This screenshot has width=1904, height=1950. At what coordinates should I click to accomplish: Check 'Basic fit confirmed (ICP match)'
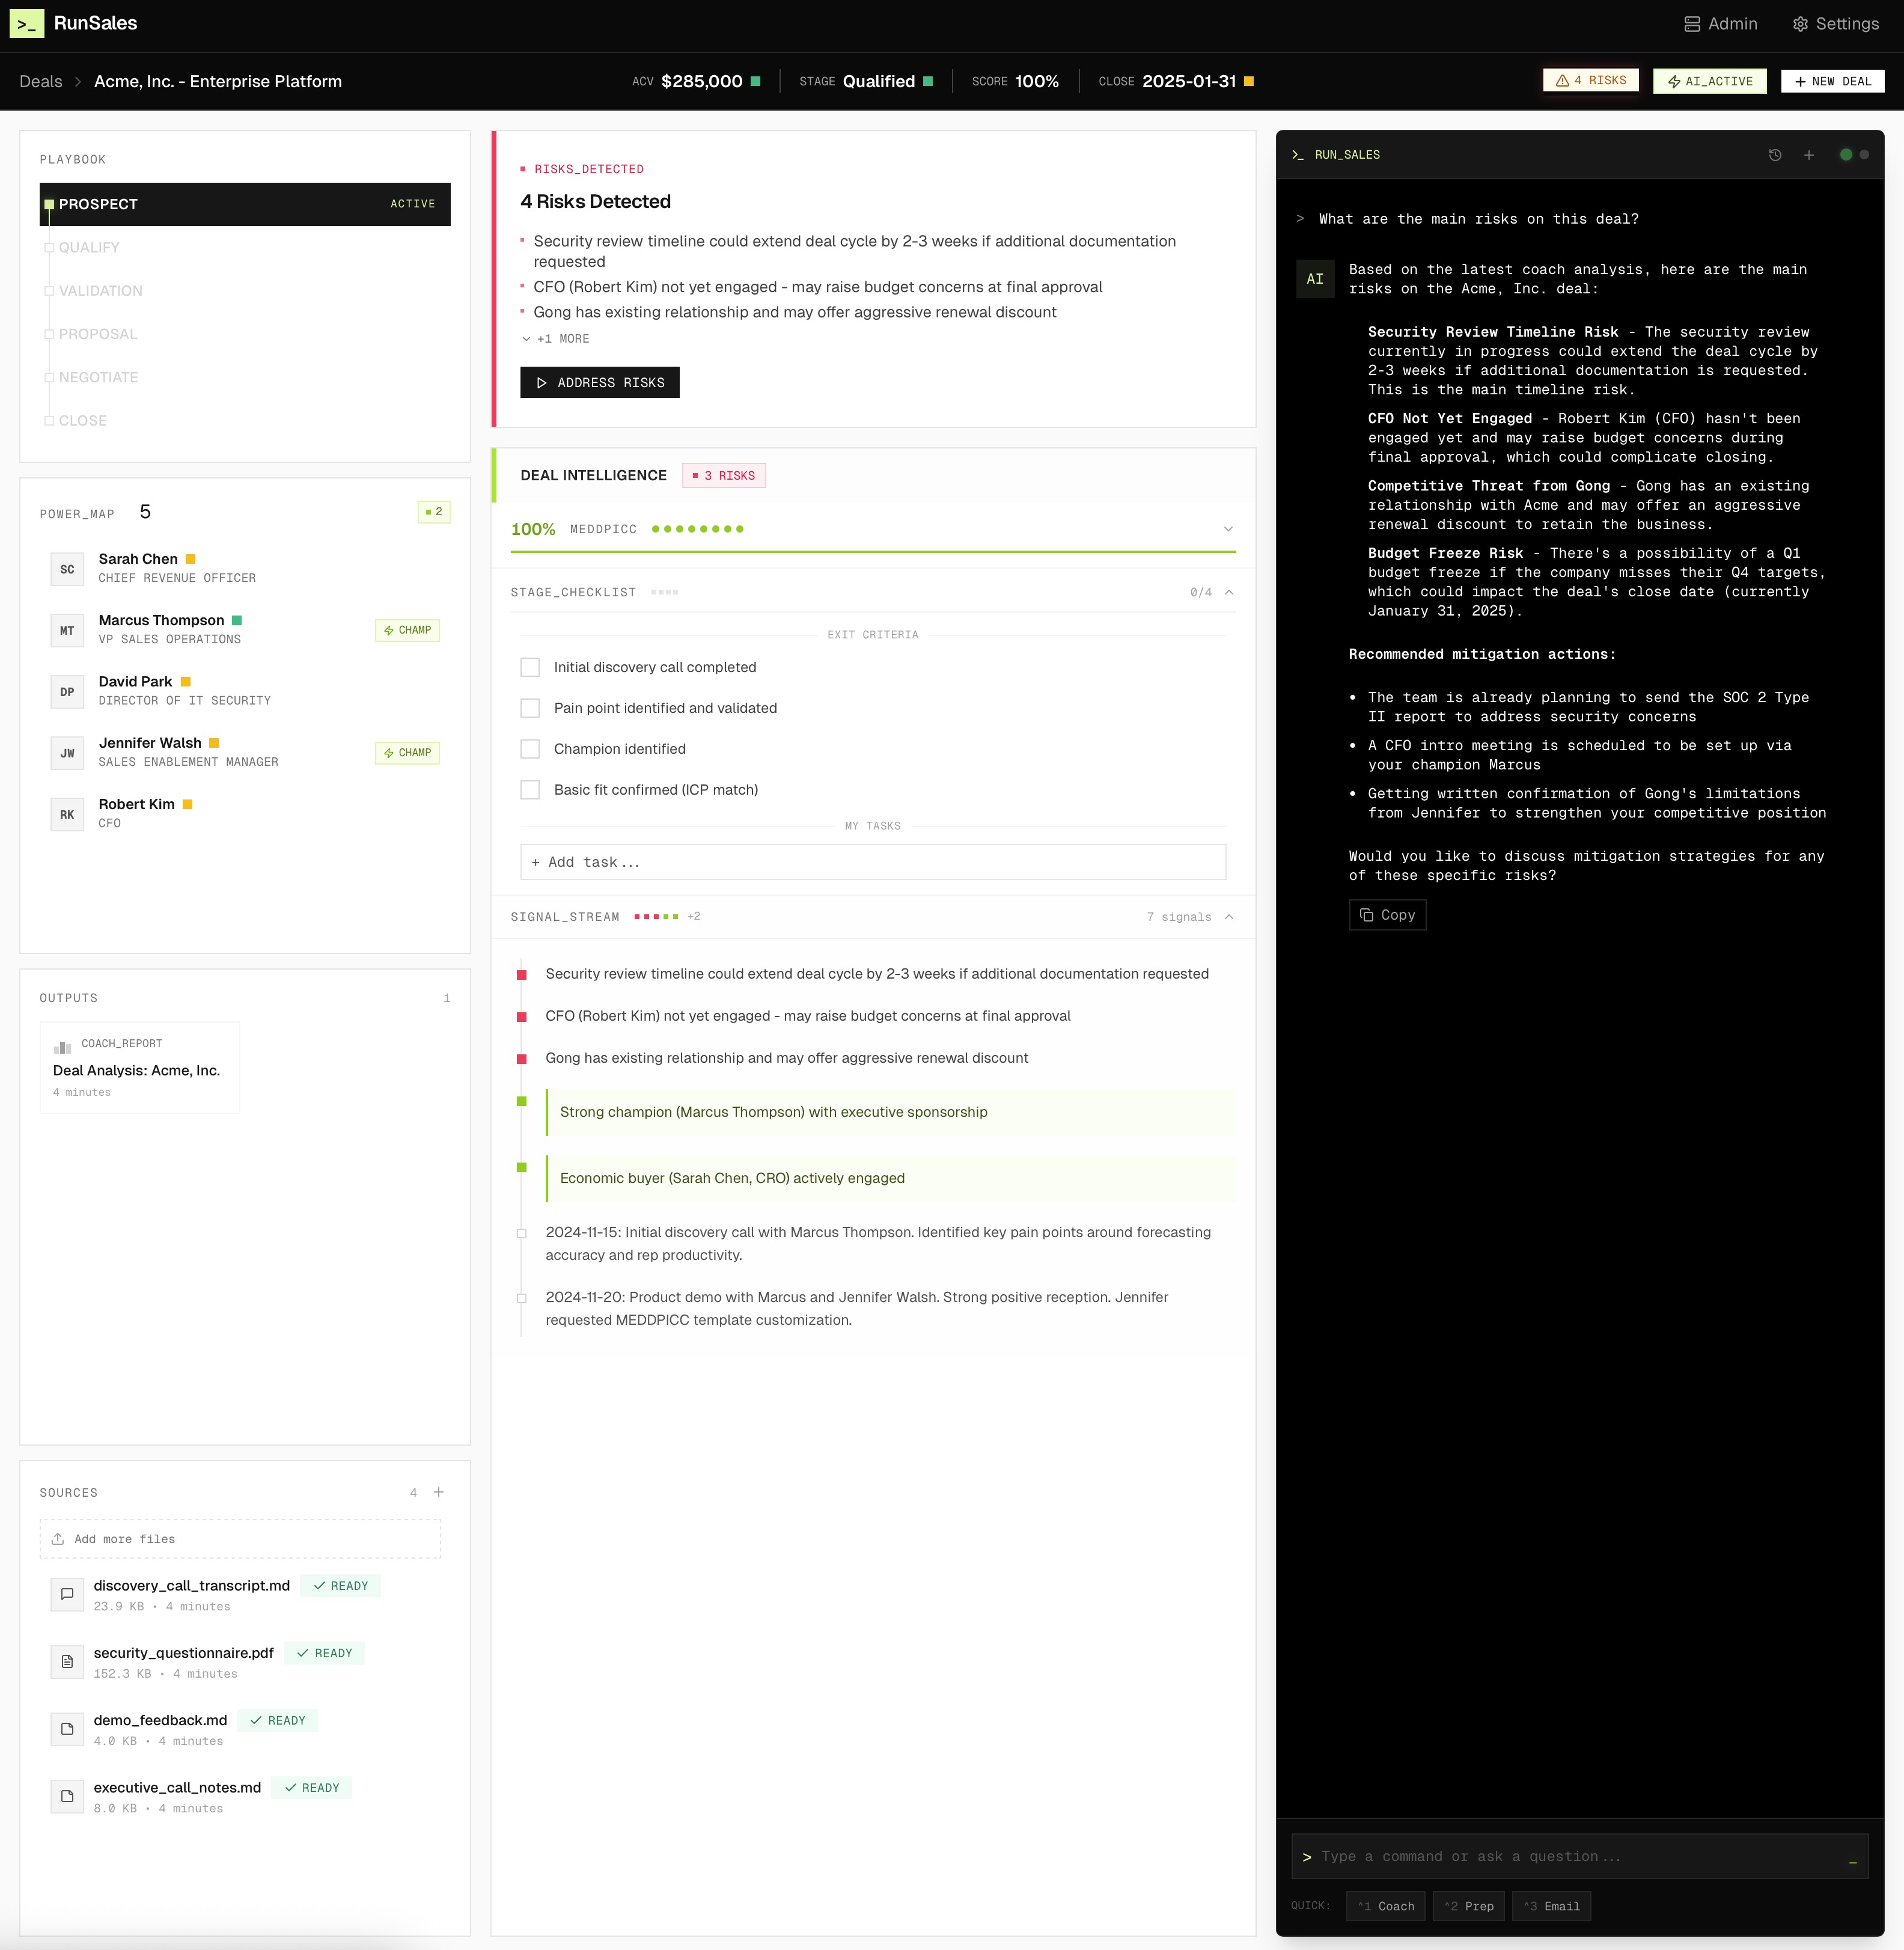[530, 789]
